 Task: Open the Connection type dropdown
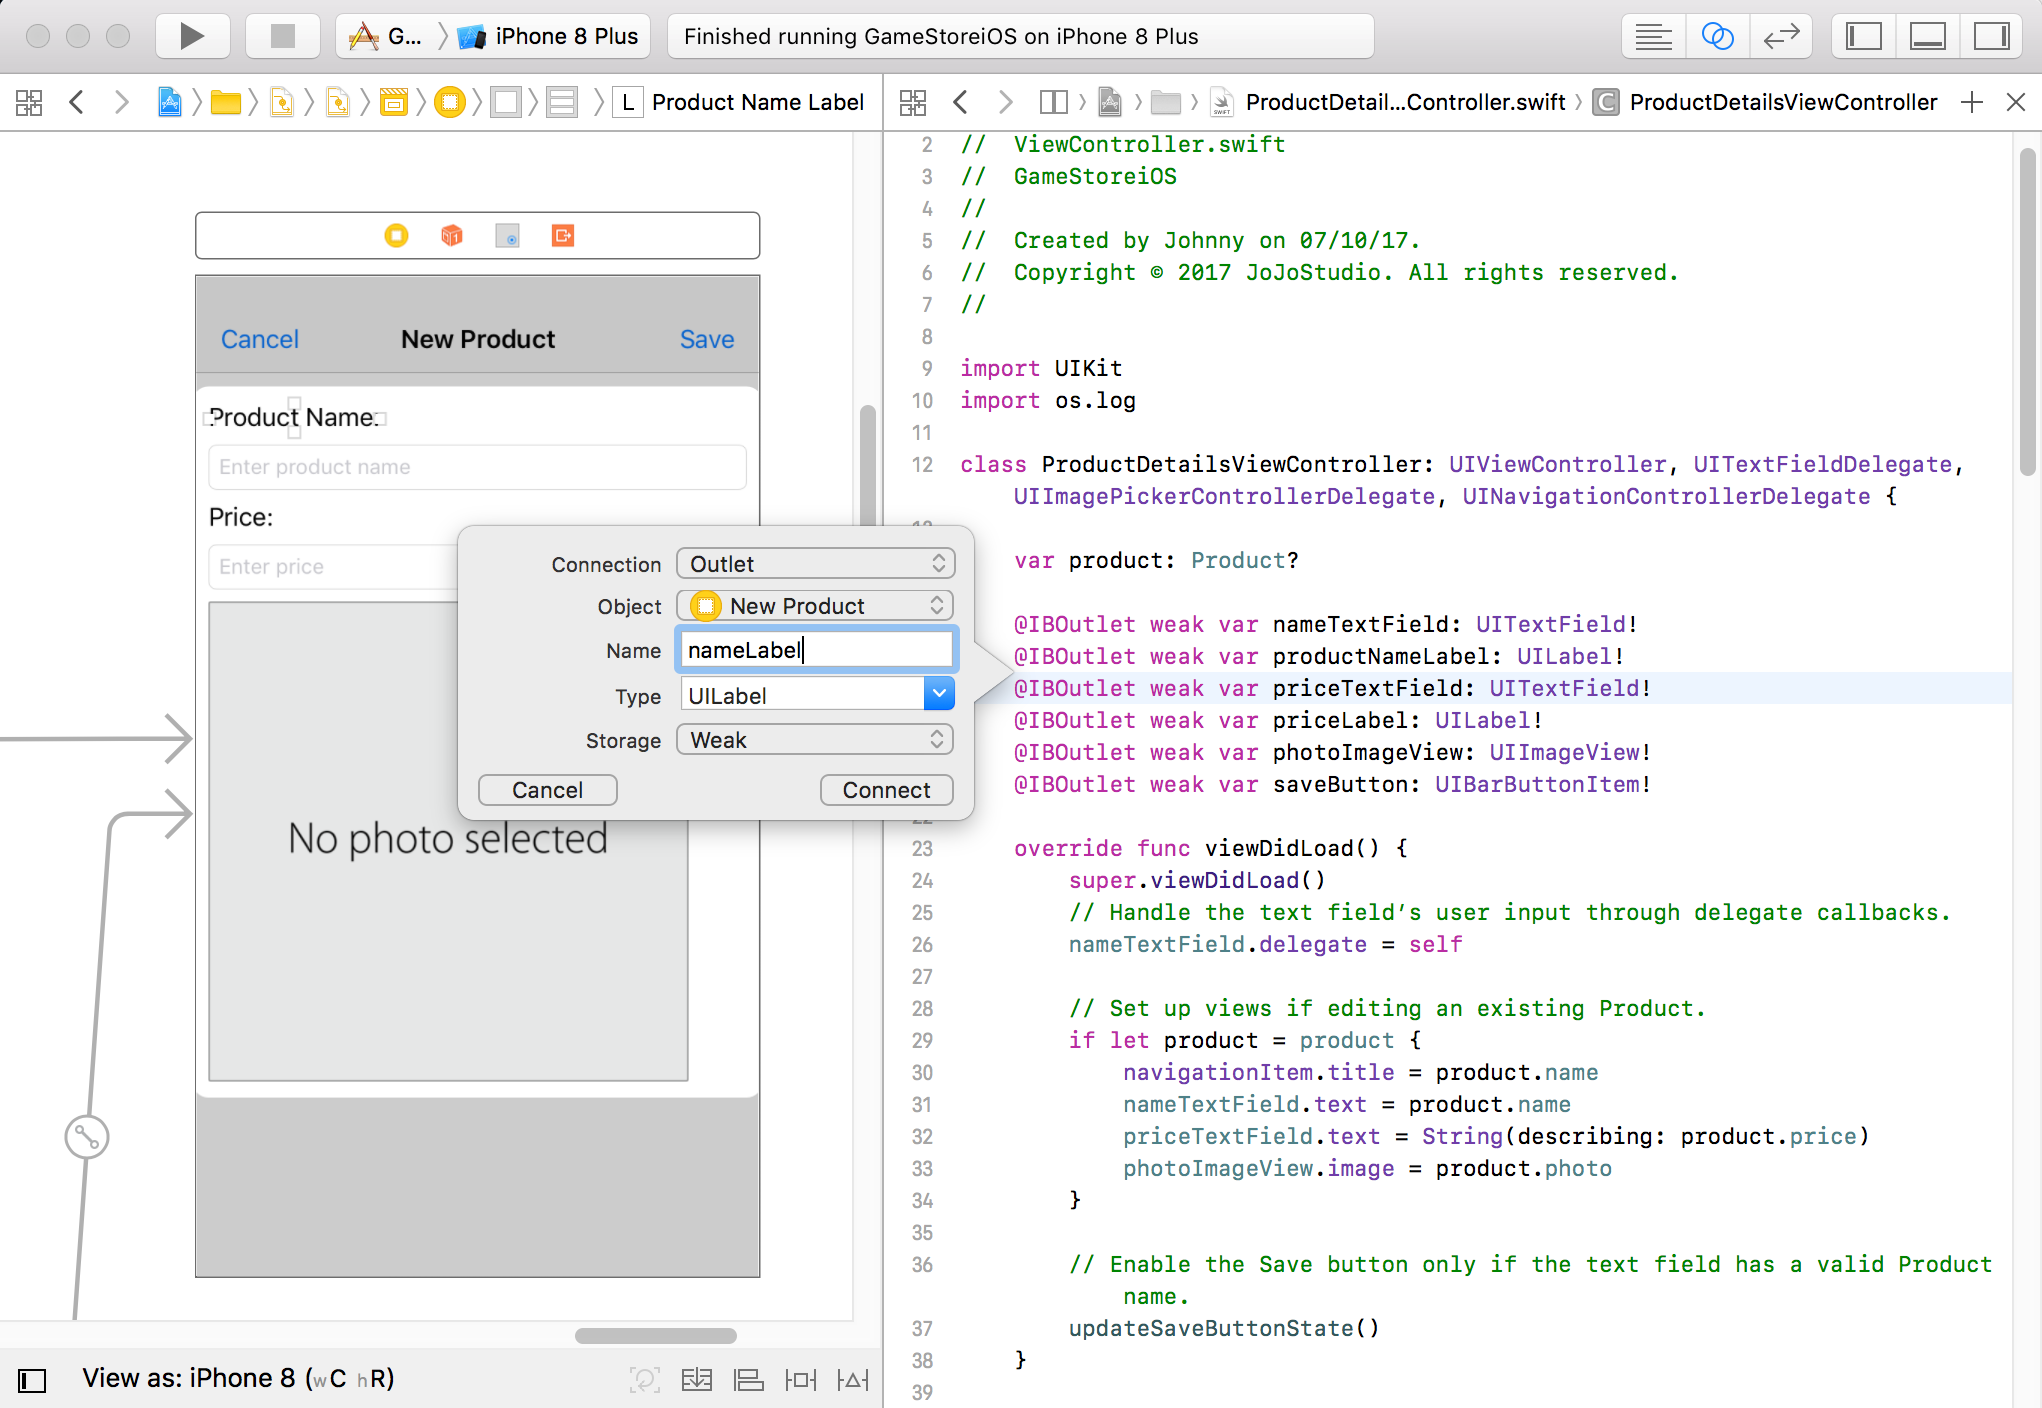816,564
